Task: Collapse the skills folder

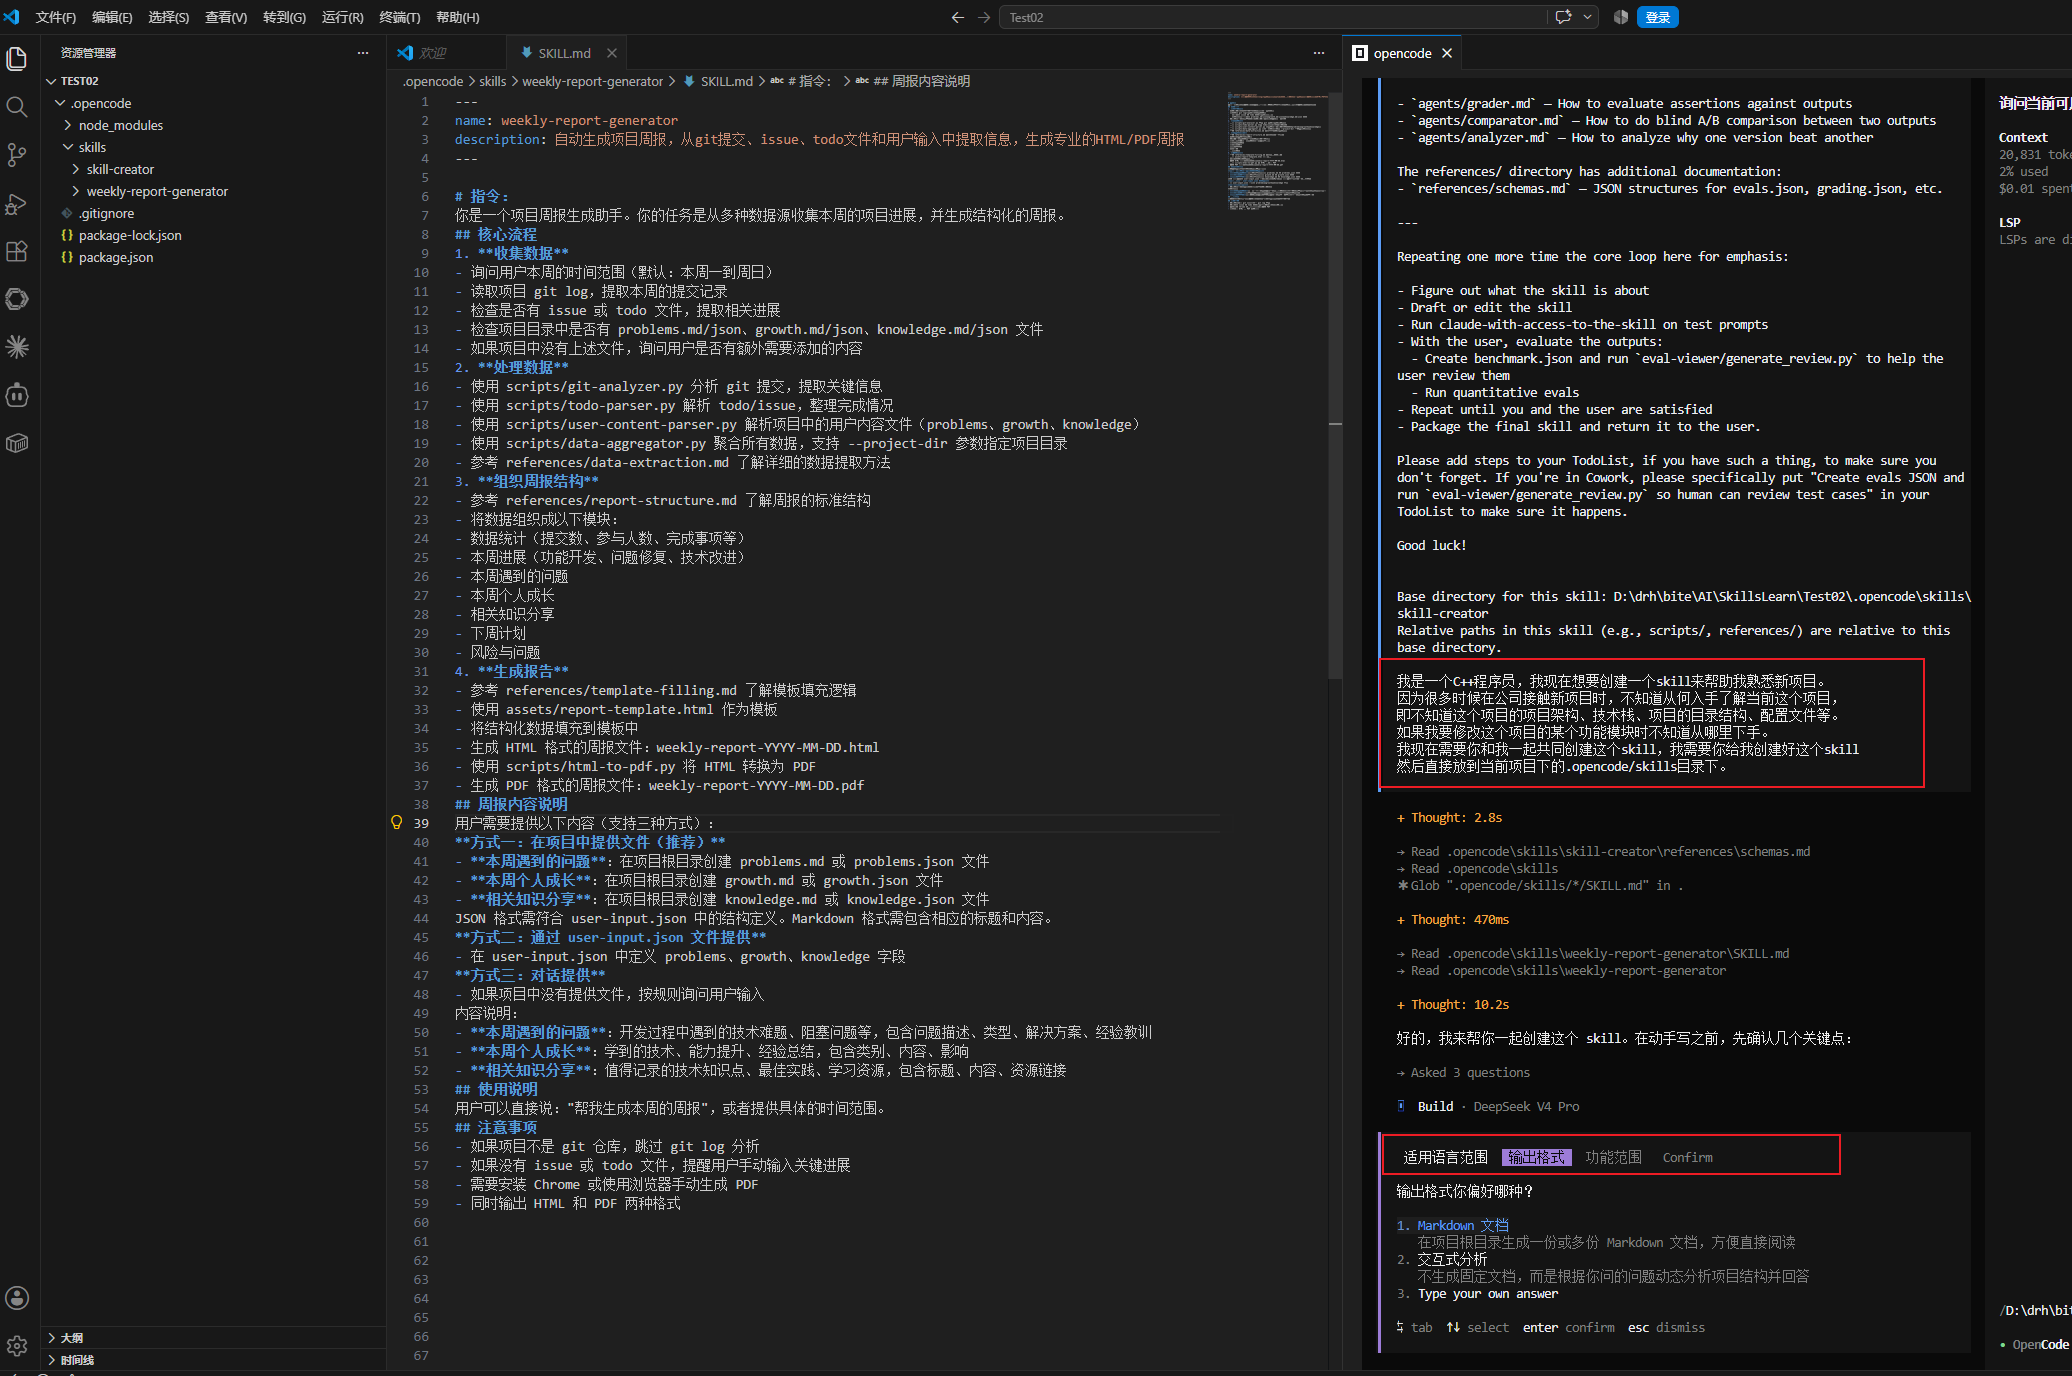Action: pyautogui.click(x=68, y=147)
